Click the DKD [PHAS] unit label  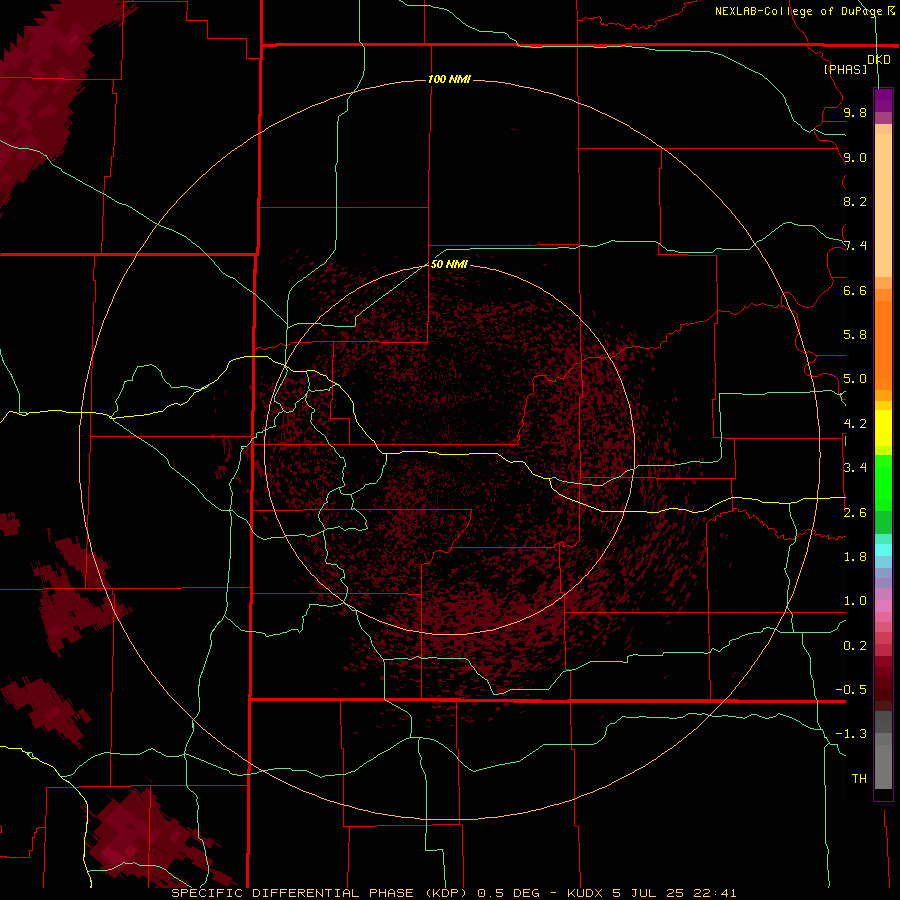pos(856,64)
